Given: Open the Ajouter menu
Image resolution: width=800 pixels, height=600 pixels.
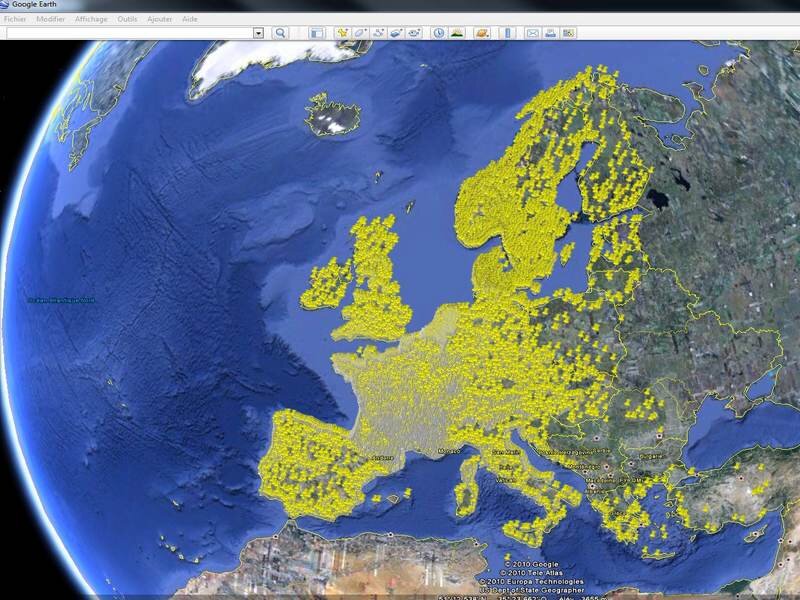Looking at the screenshot, I should point(159,19).
